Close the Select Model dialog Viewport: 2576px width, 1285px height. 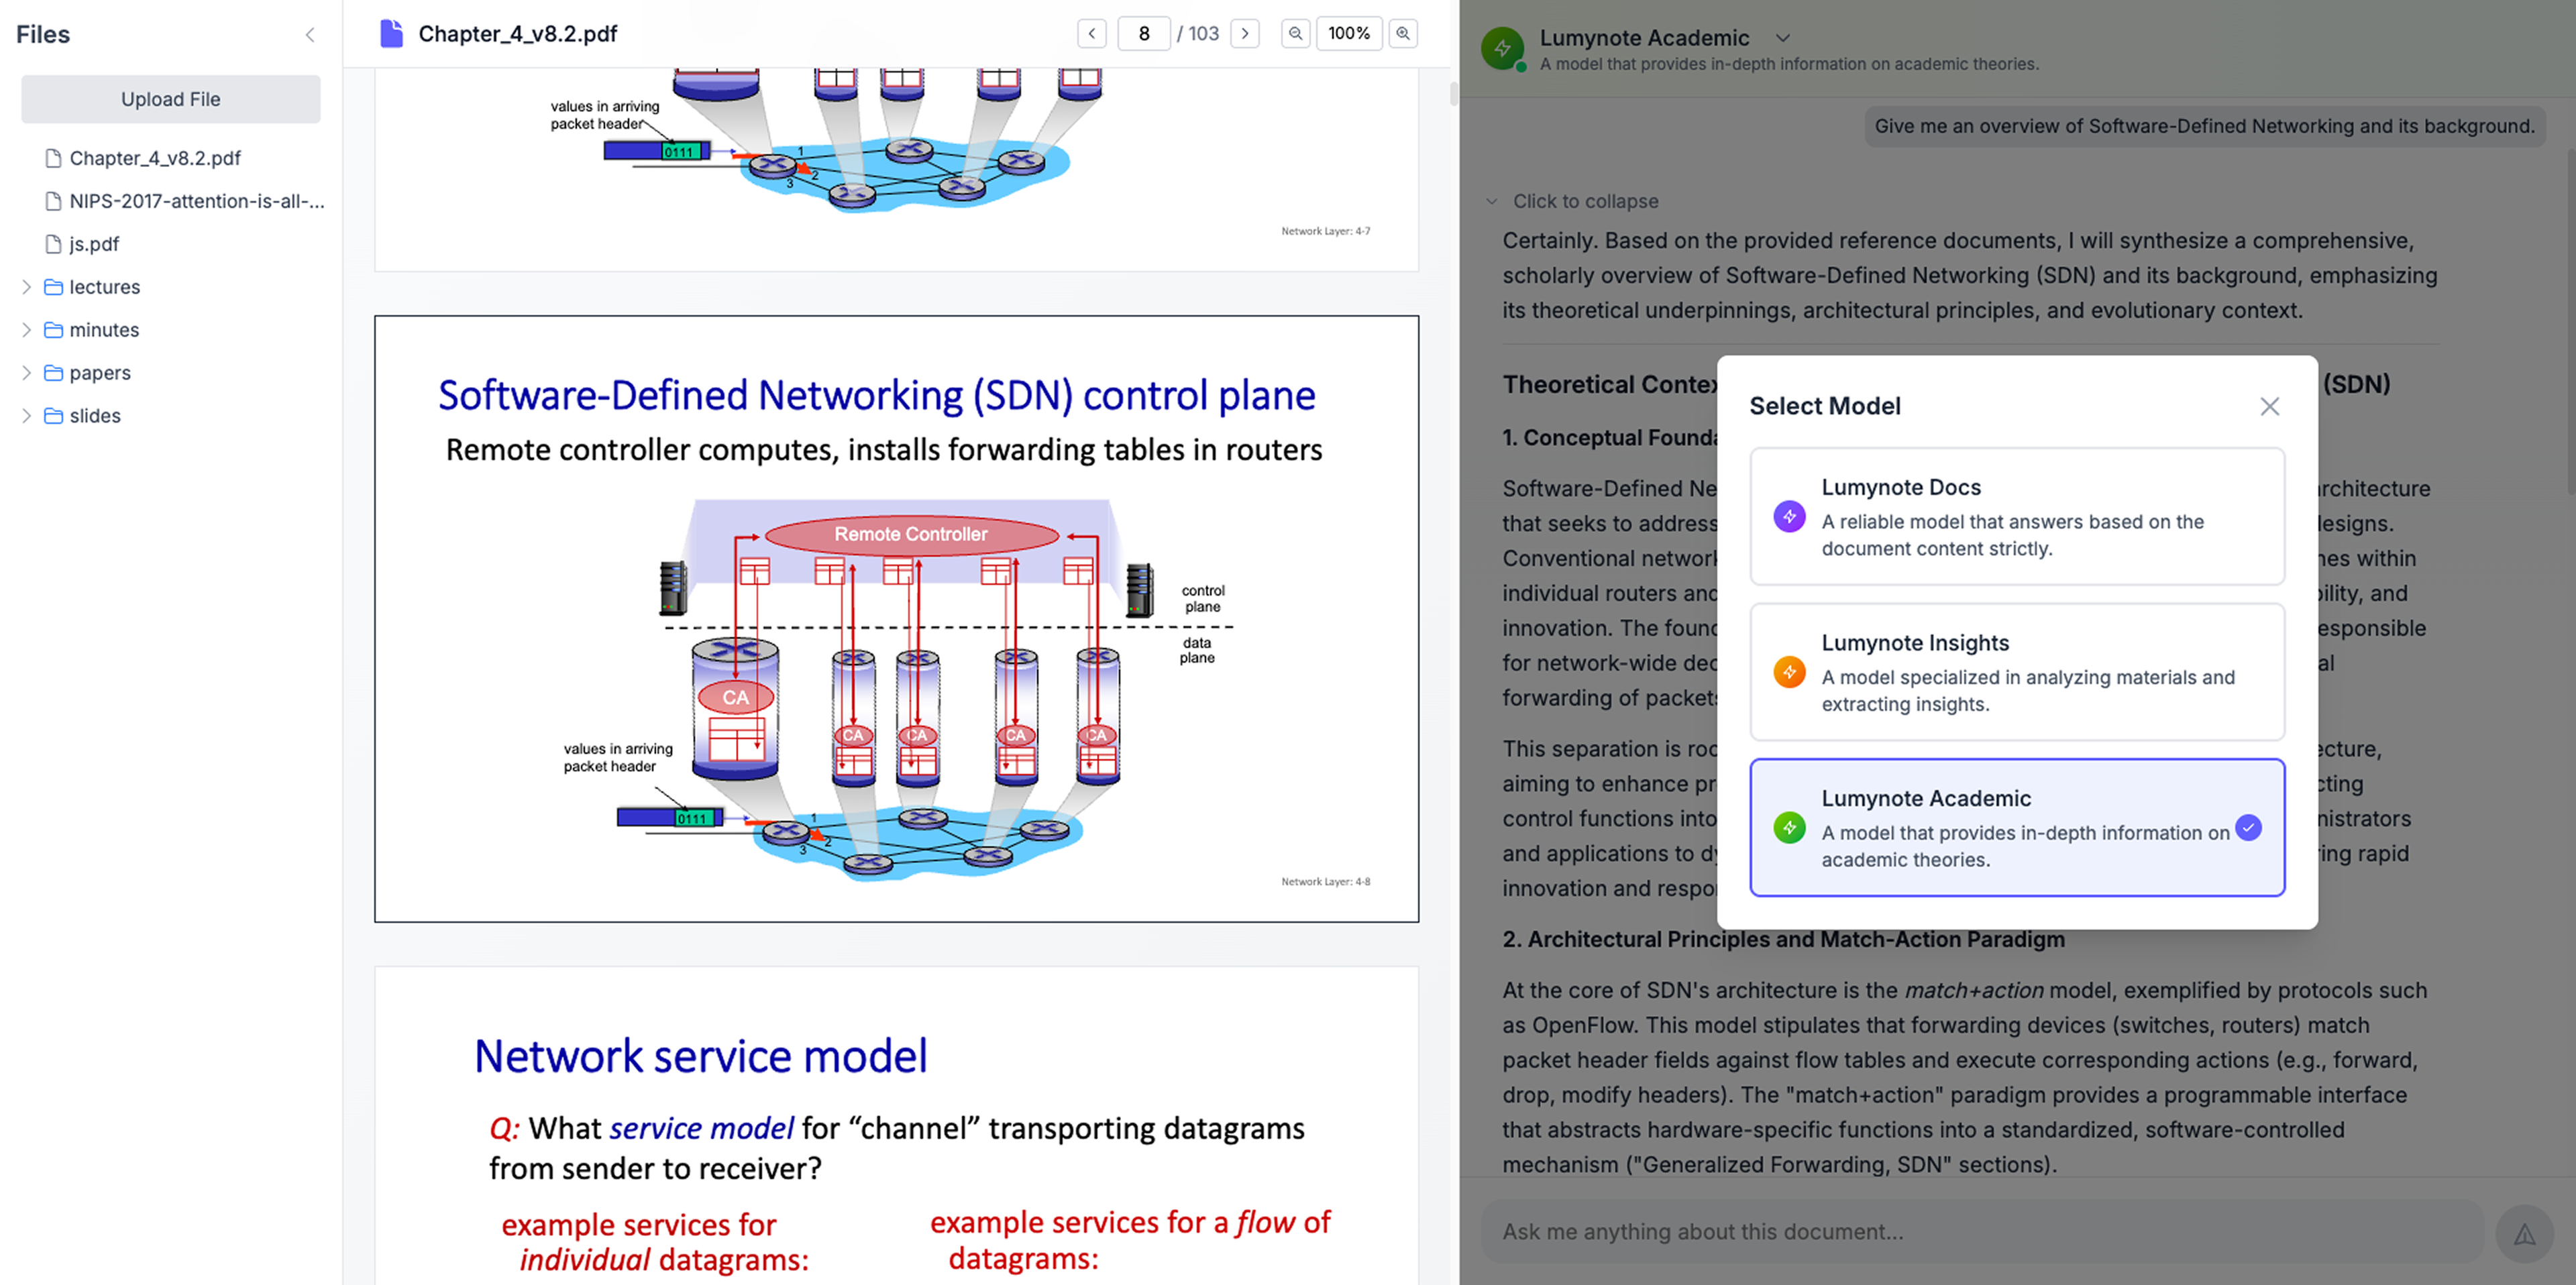pos(2269,406)
